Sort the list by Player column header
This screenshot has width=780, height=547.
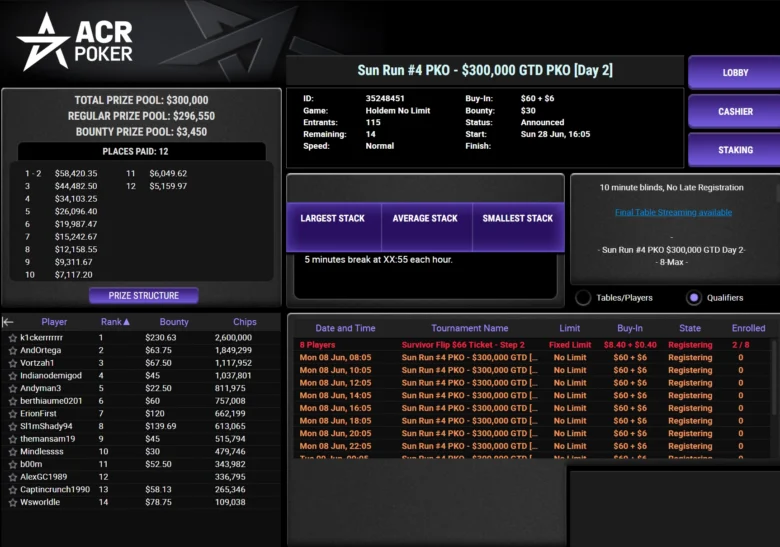54,322
